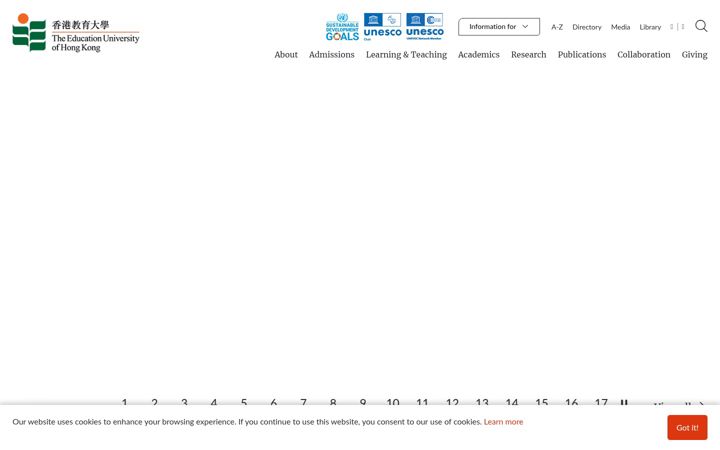Open the Publications menu
The height and width of the screenshot is (450, 720).
coord(582,55)
